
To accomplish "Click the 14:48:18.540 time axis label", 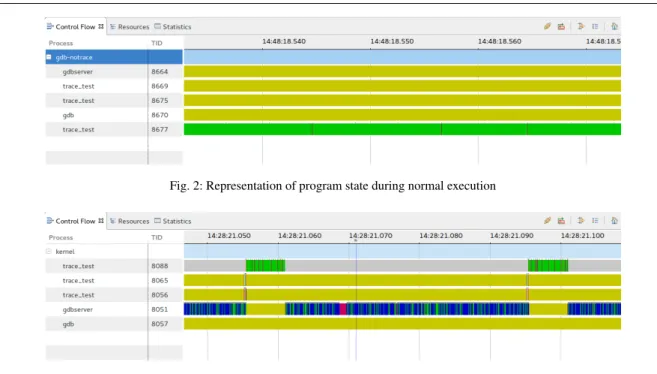I will click(284, 41).
